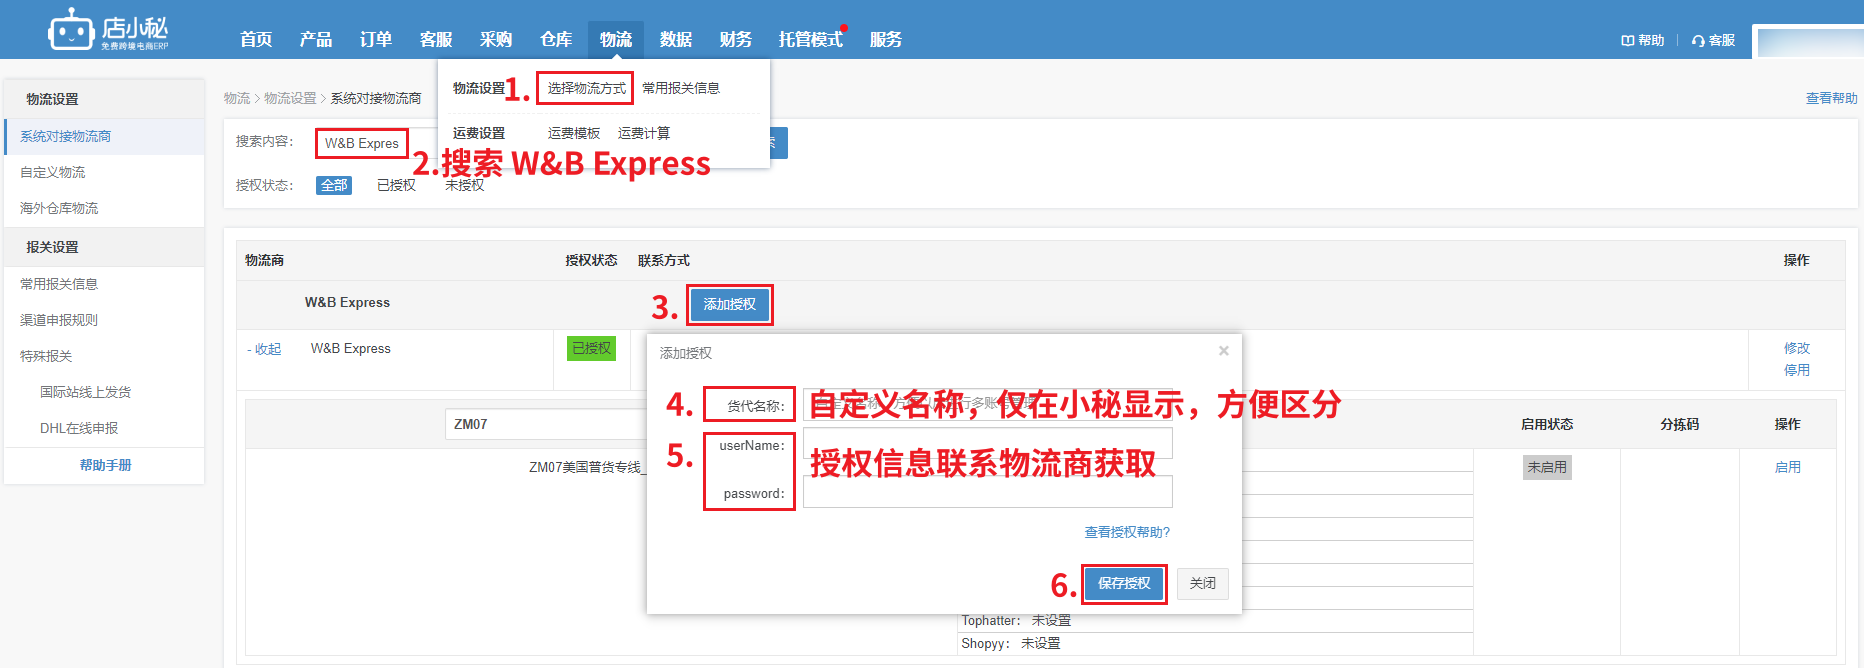Click the 关闭 button in the dialog

click(x=1203, y=583)
